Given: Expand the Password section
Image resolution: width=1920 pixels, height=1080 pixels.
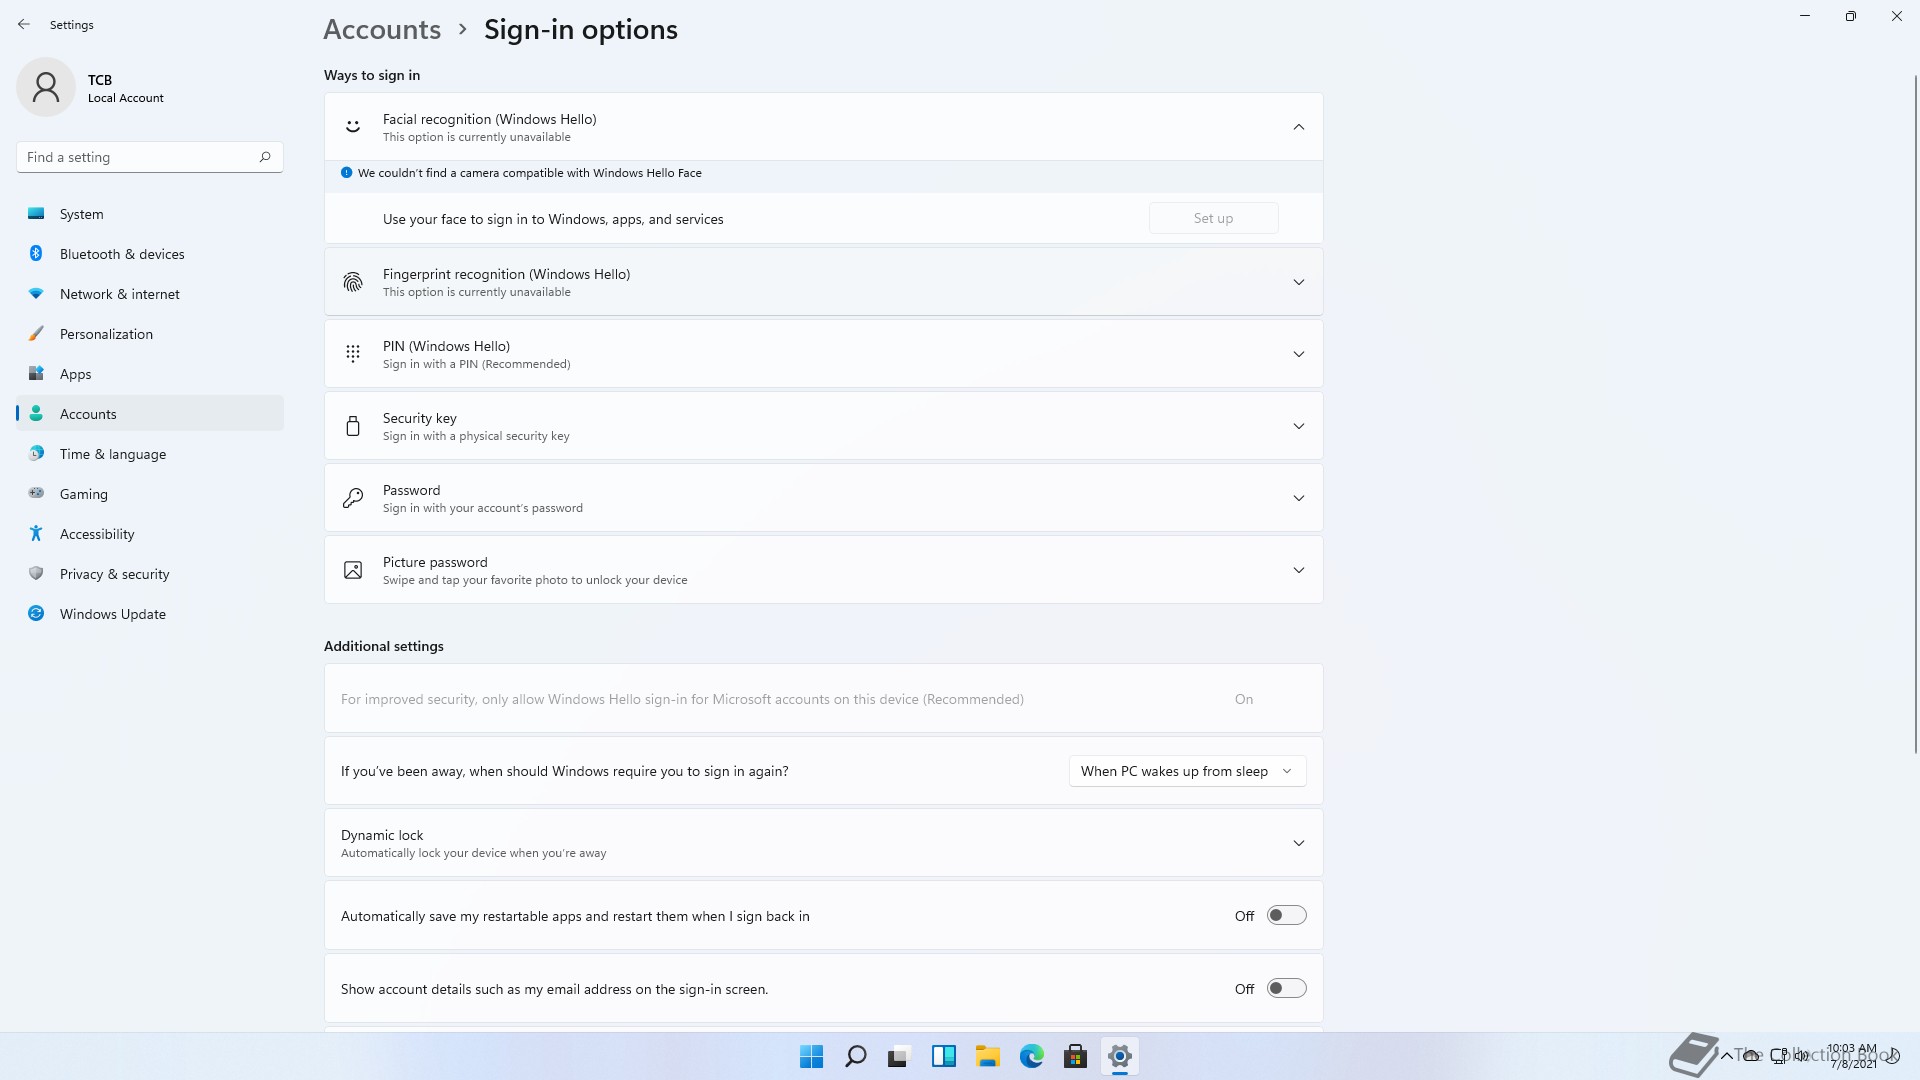Looking at the screenshot, I should (x=1299, y=498).
